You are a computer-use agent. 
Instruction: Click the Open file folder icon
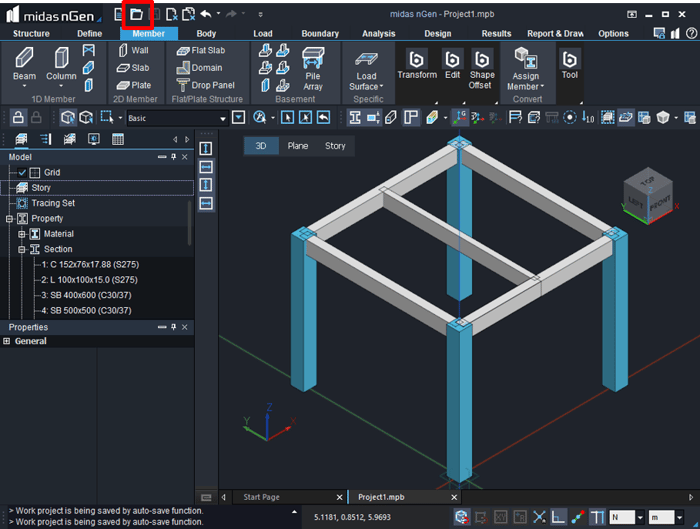[x=137, y=15]
